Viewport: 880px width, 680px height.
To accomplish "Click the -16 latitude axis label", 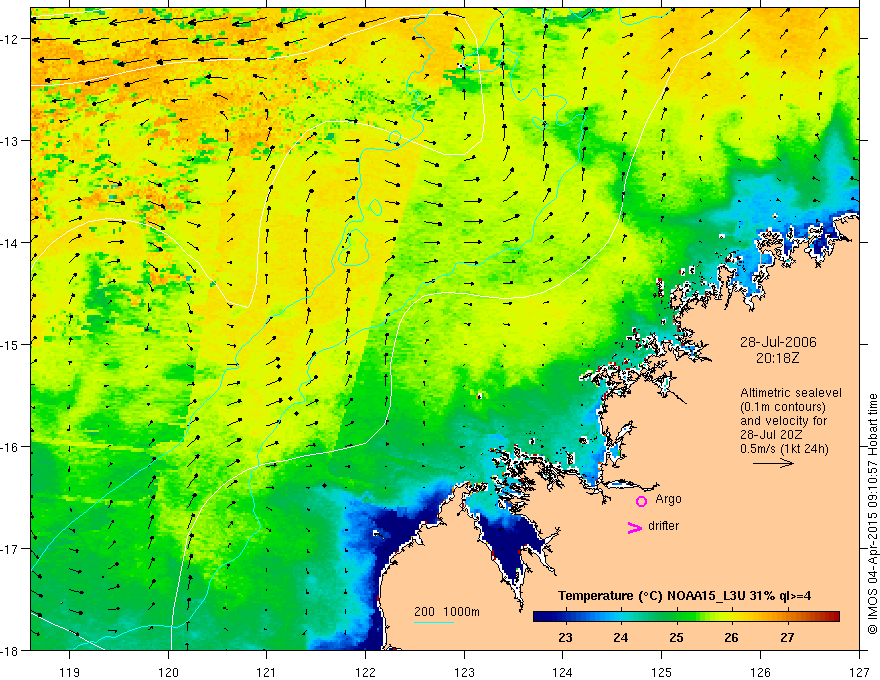I will click(10, 447).
